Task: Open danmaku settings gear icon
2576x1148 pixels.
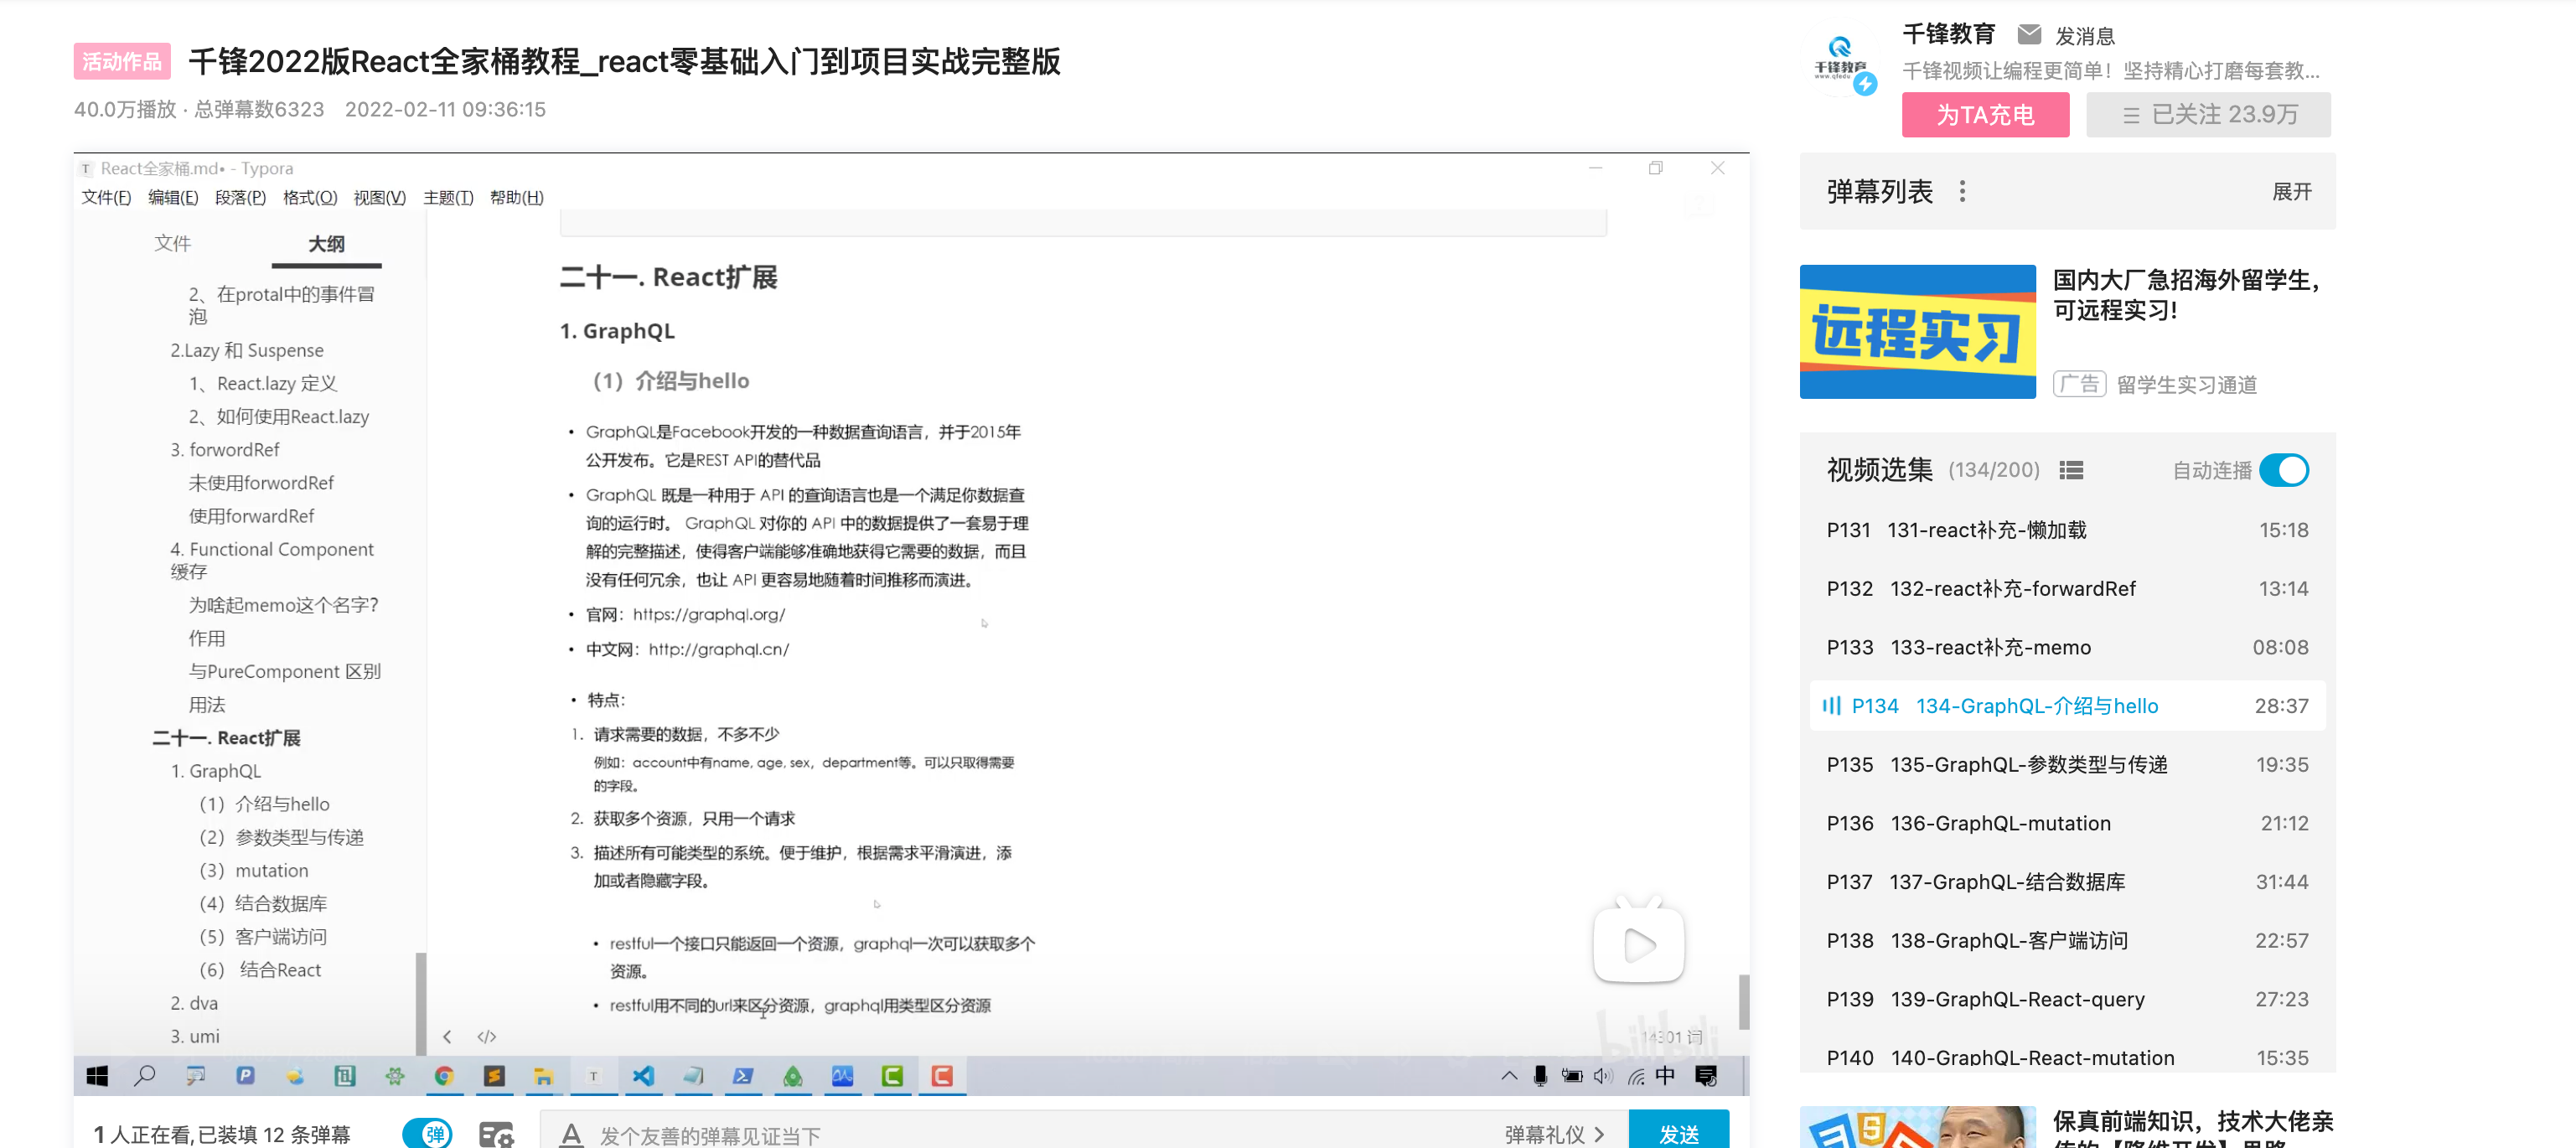Action: pos(496,1134)
